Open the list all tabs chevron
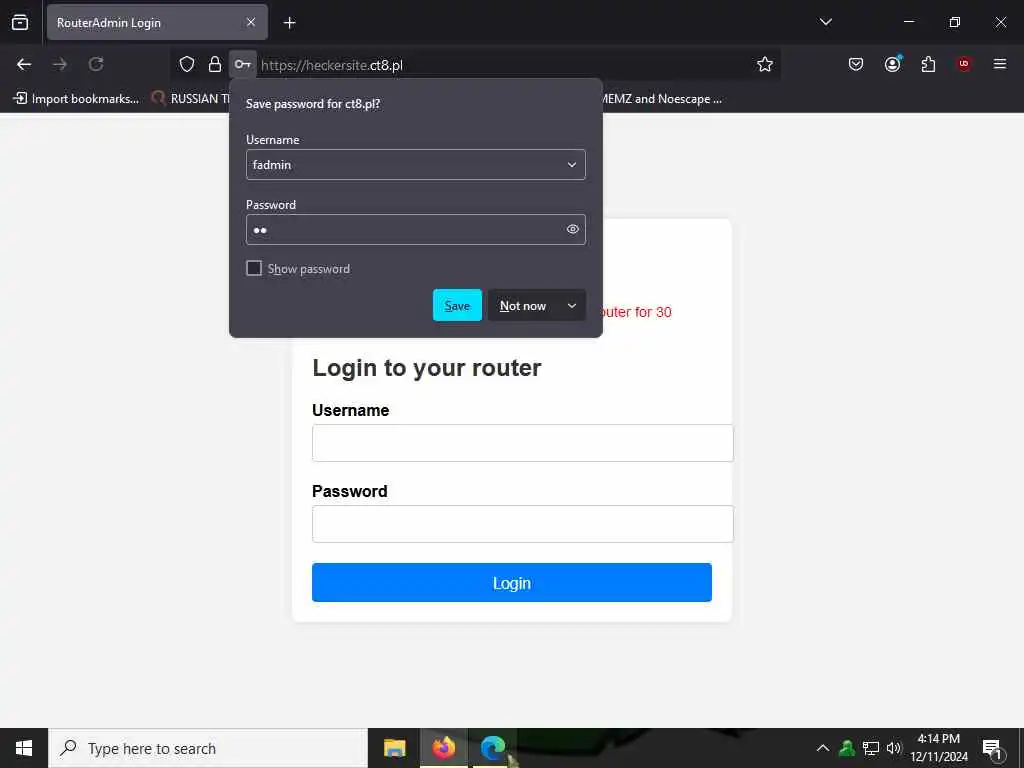Image resolution: width=1024 pixels, height=768 pixels. [825, 22]
